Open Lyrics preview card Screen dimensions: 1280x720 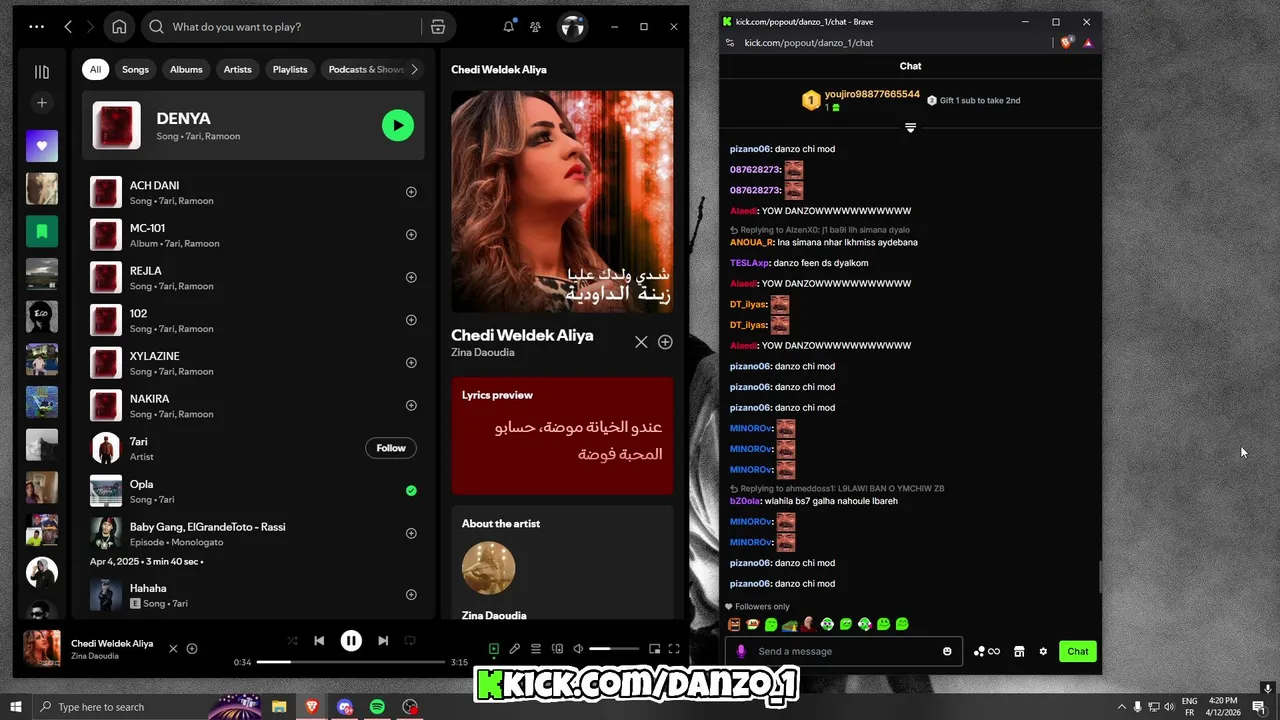pyautogui.click(x=562, y=436)
